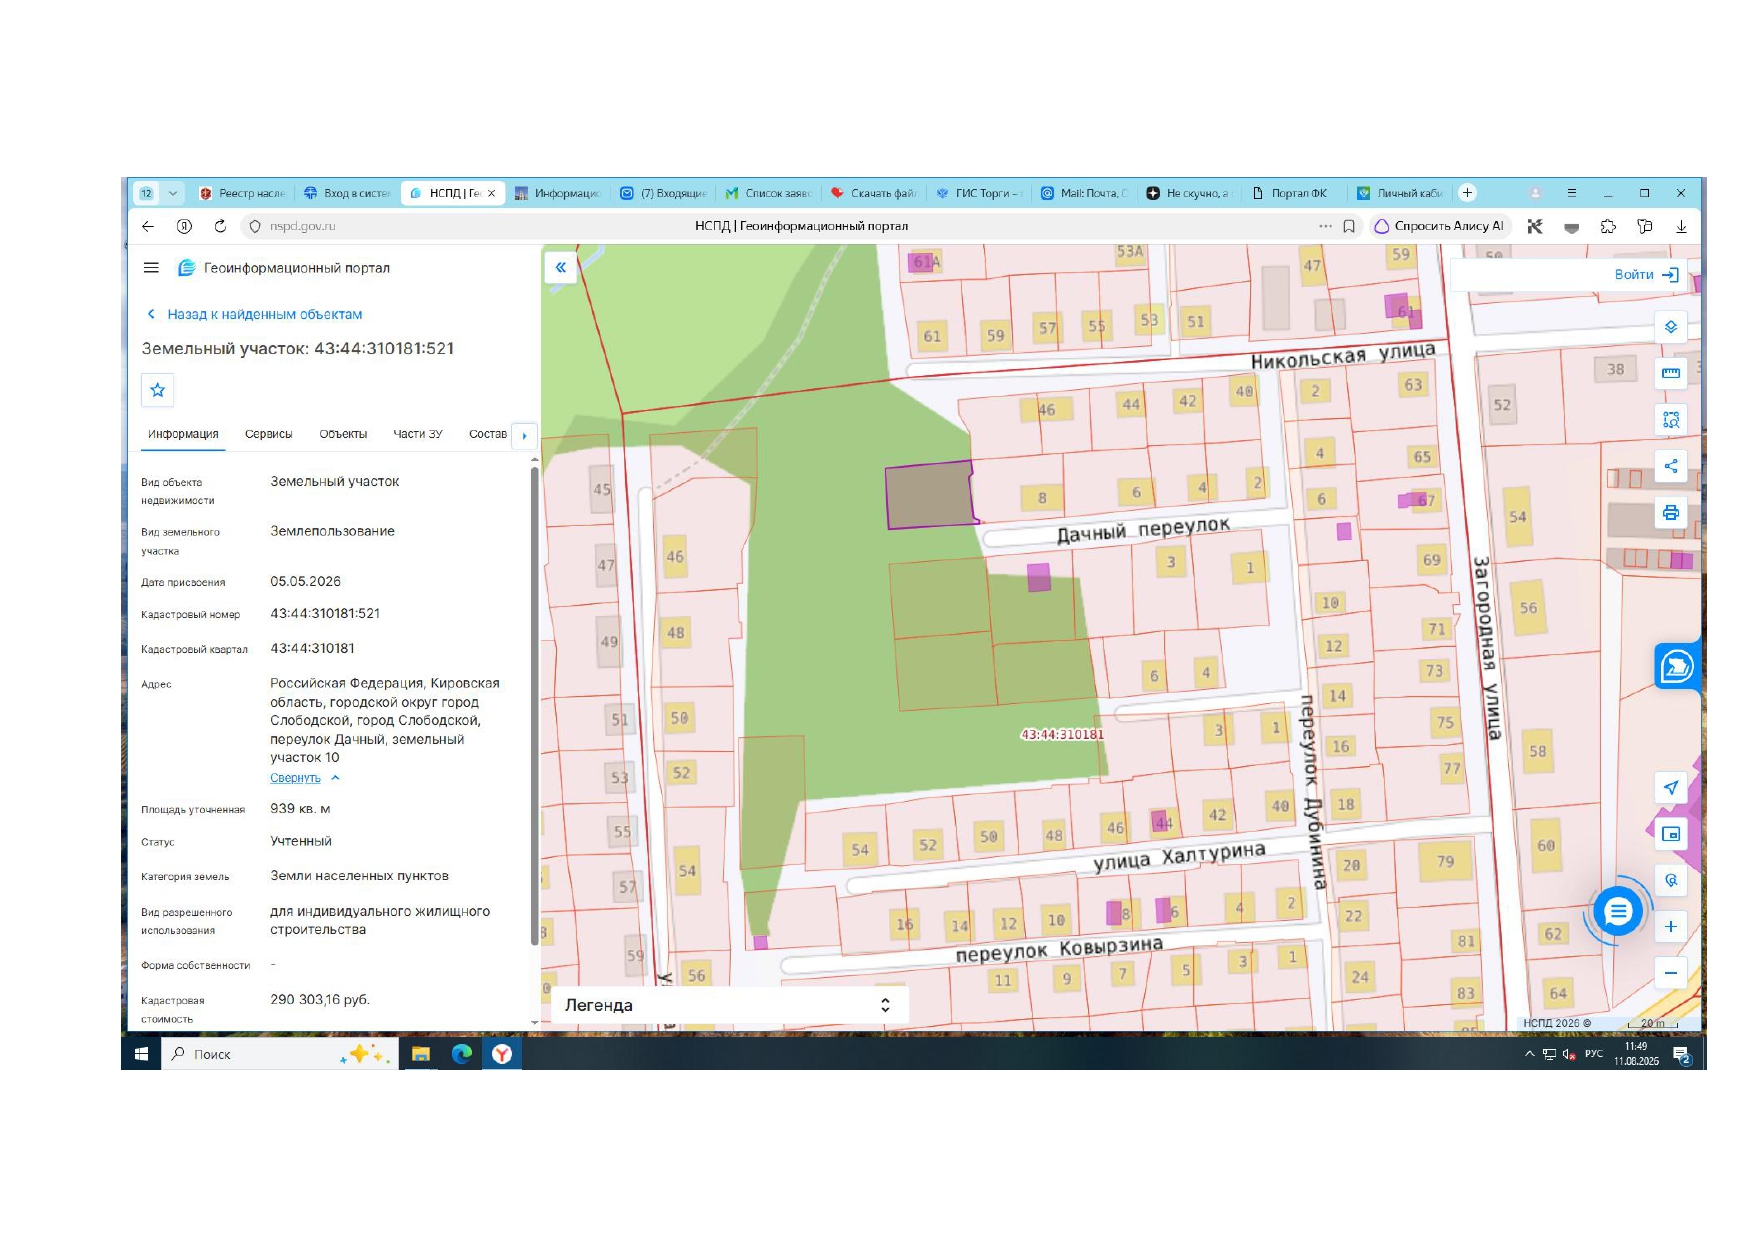The width and height of the screenshot is (1755, 1241).
Task: Expand the Легенда dropdown
Action: coord(728,1005)
